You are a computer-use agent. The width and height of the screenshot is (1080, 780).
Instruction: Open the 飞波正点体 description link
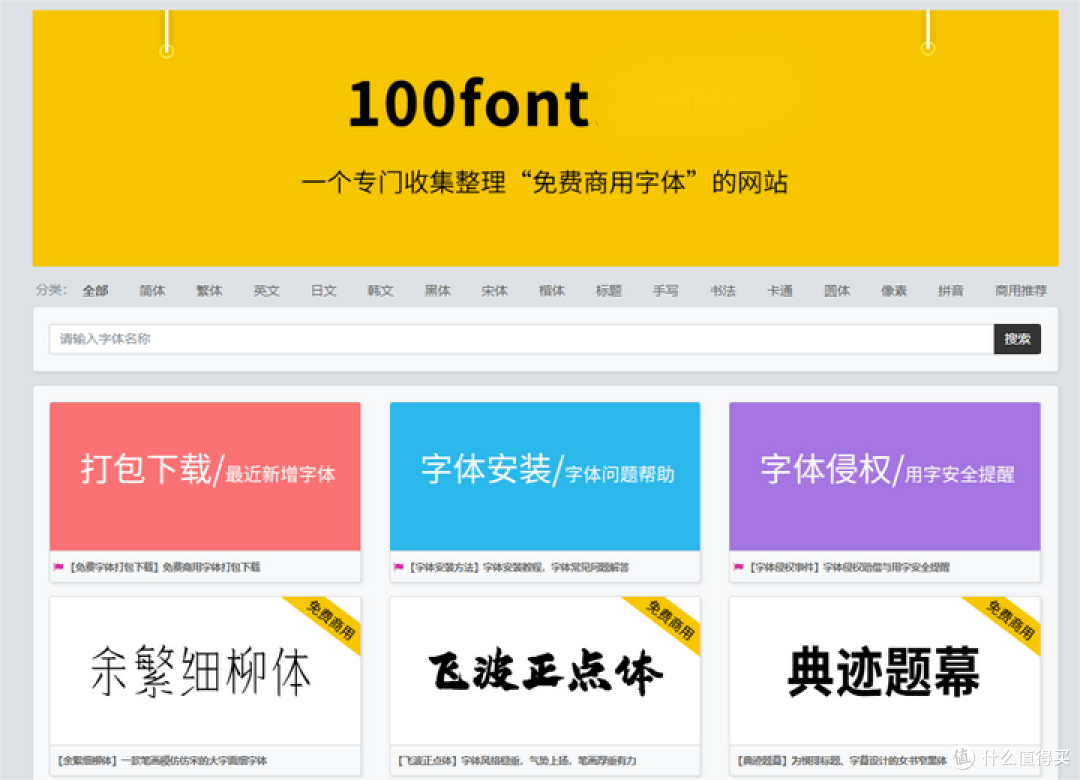tap(517, 761)
